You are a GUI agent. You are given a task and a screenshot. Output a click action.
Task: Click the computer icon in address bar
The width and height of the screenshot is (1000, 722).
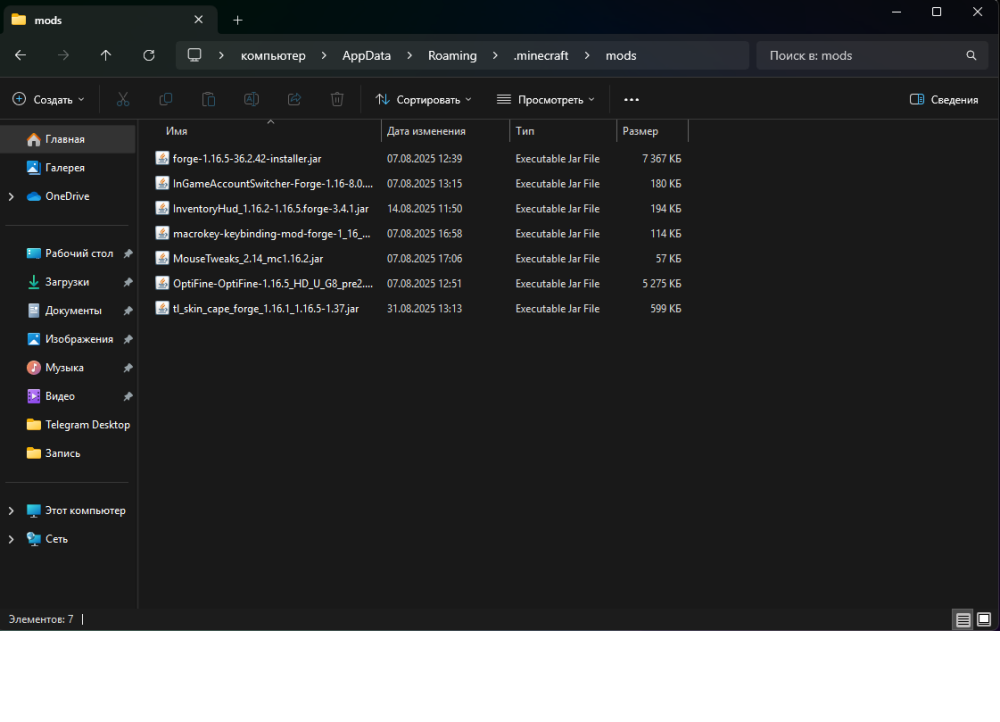195,55
